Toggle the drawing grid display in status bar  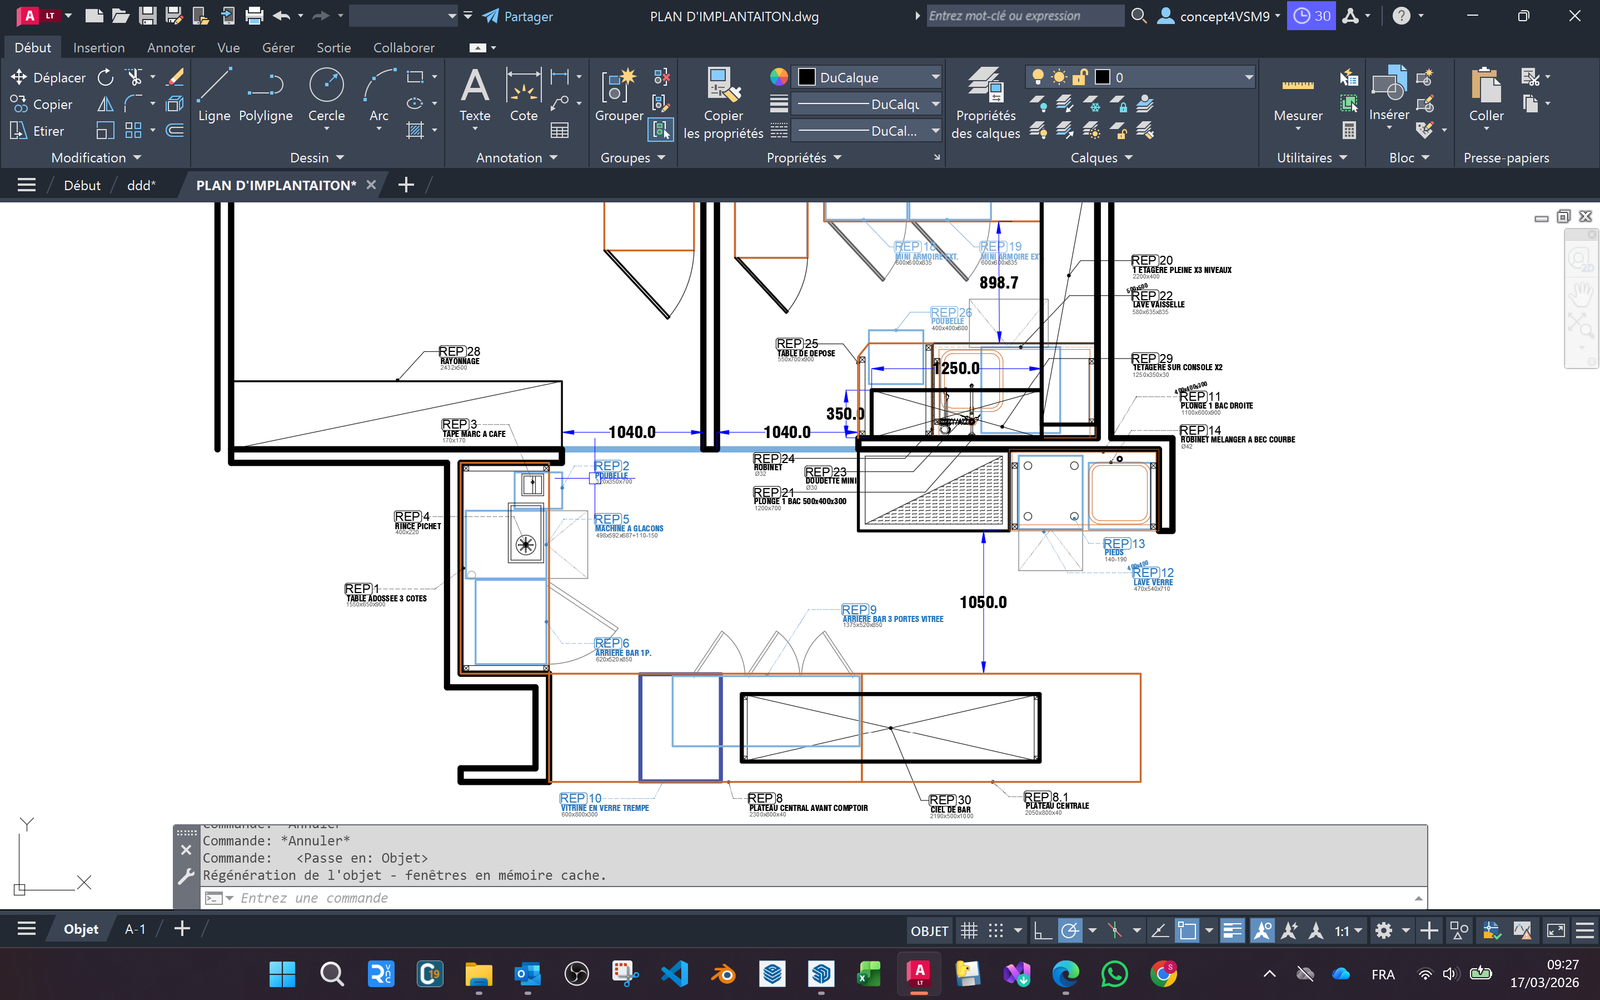pyautogui.click(x=969, y=931)
